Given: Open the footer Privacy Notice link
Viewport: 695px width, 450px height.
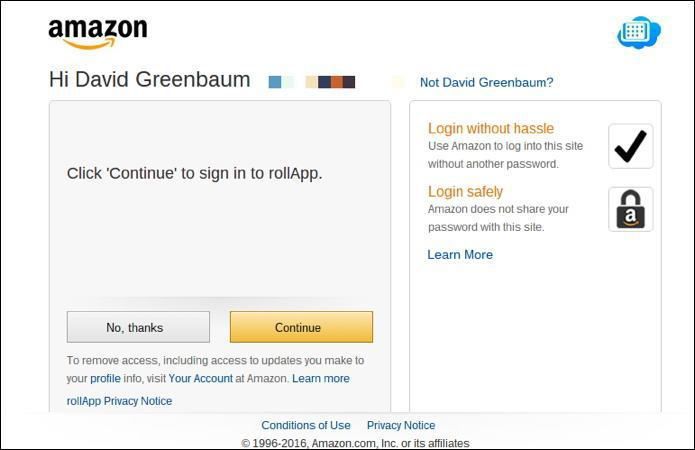Looking at the screenshot, I should coord(401,425).
